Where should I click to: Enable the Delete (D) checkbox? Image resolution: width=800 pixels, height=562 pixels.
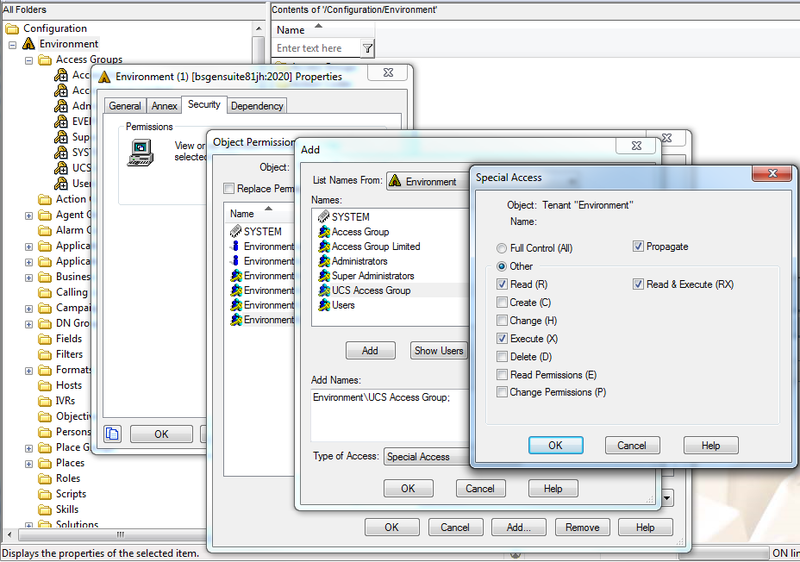pyautogui.click(x=502, y=357)
